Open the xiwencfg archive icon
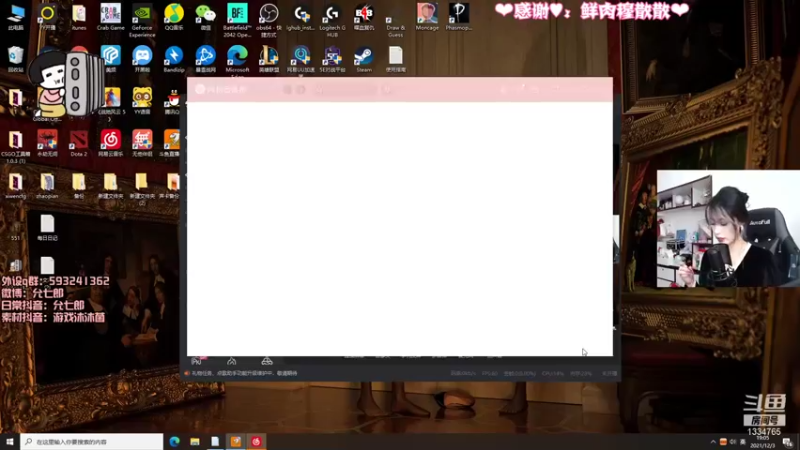The image size is (800, 450). (16, 183)
